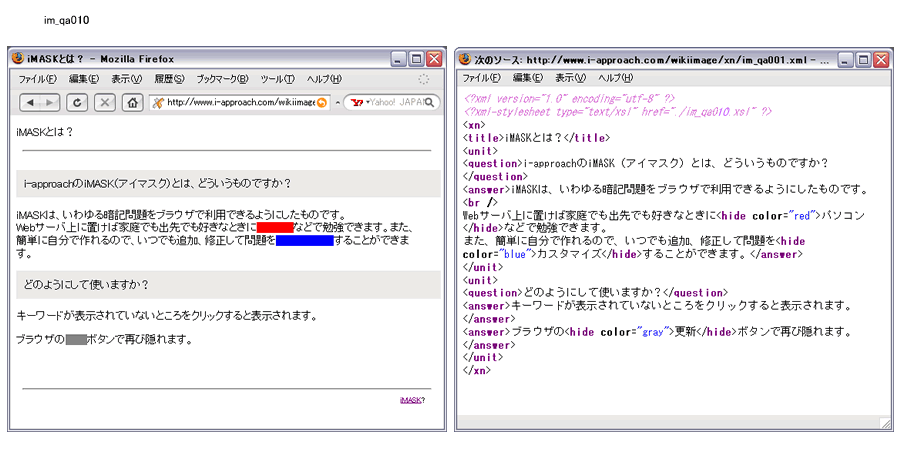
Task: Reload the page with the refresh icon
Action: point(78,102)
